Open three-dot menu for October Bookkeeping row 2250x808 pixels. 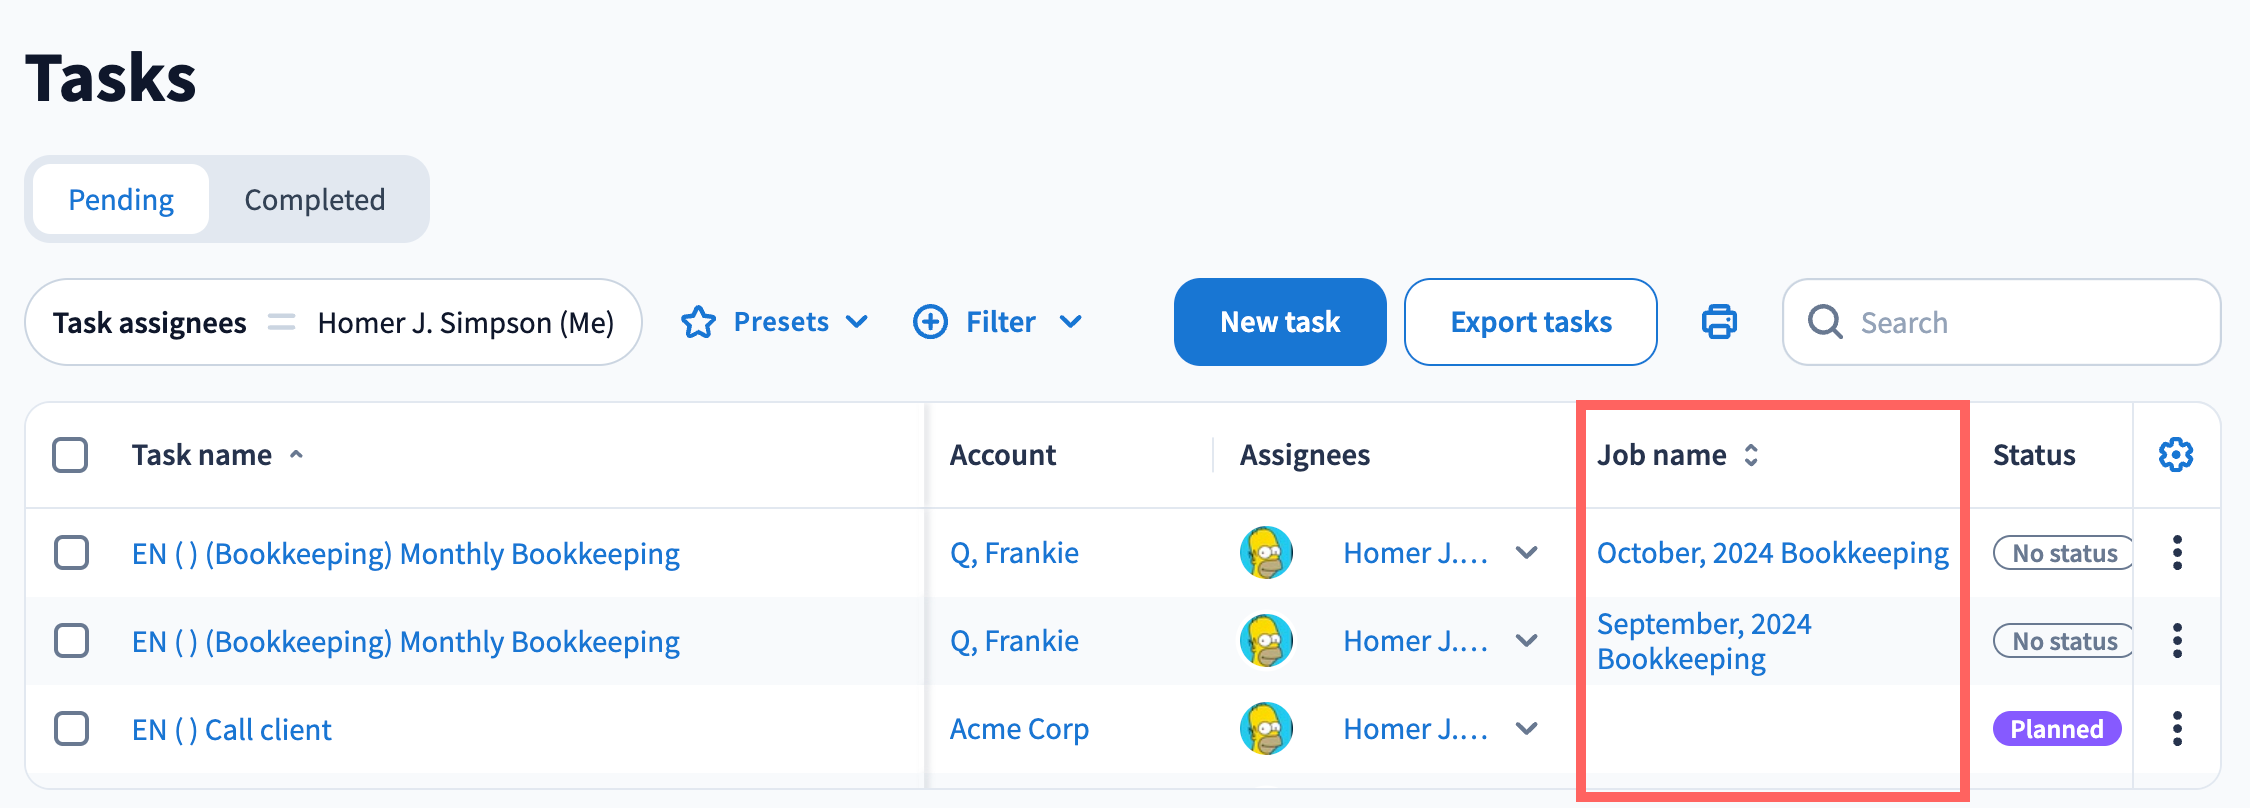click(2177, 553)
